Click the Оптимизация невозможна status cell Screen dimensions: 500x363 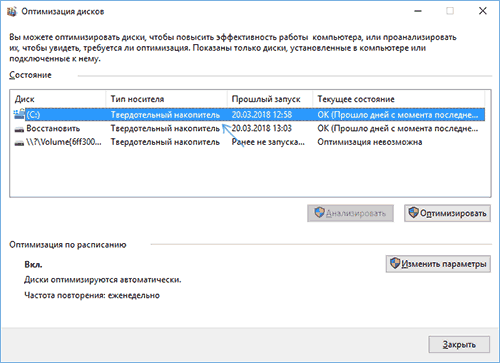(370, 142)
